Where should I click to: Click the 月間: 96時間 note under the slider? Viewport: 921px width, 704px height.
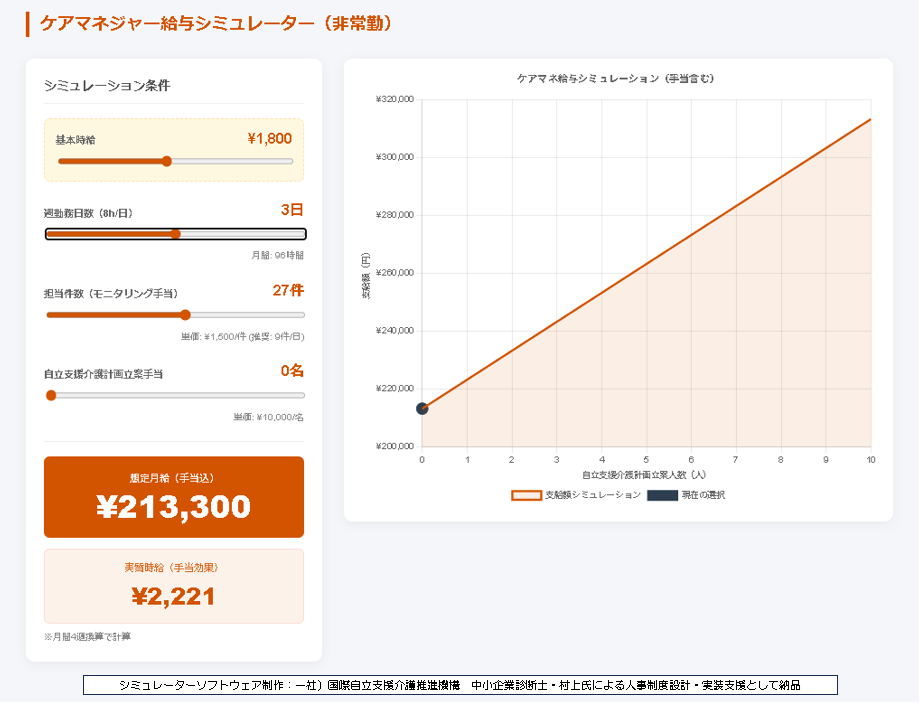278,255
